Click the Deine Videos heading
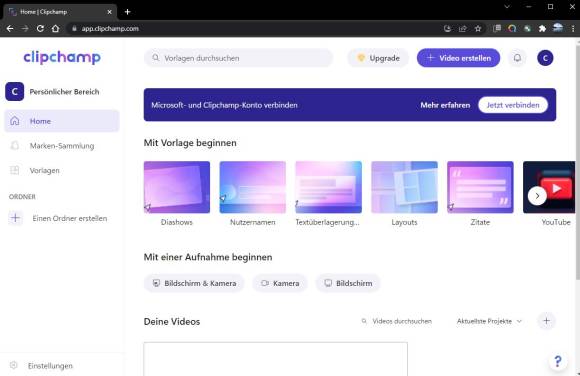Viewport: 580px width, 376px height. tap(172, 322)
